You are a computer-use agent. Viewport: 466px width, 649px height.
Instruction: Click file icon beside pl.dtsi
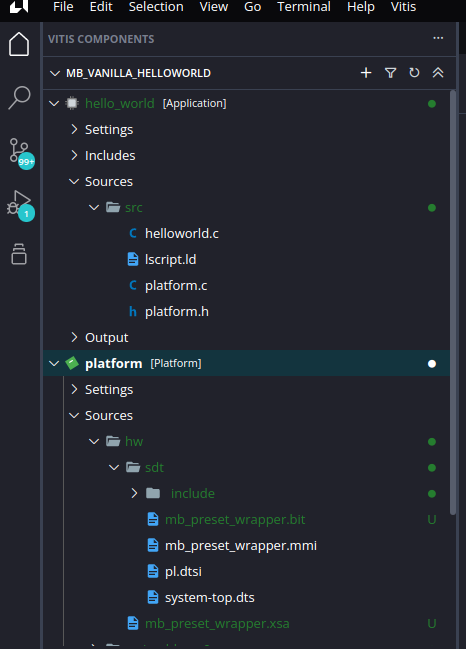coord(153,572)
